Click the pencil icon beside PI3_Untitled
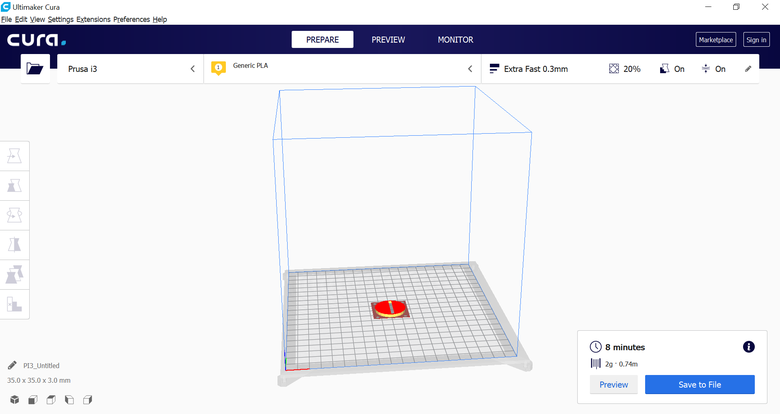 click(12, 365)
